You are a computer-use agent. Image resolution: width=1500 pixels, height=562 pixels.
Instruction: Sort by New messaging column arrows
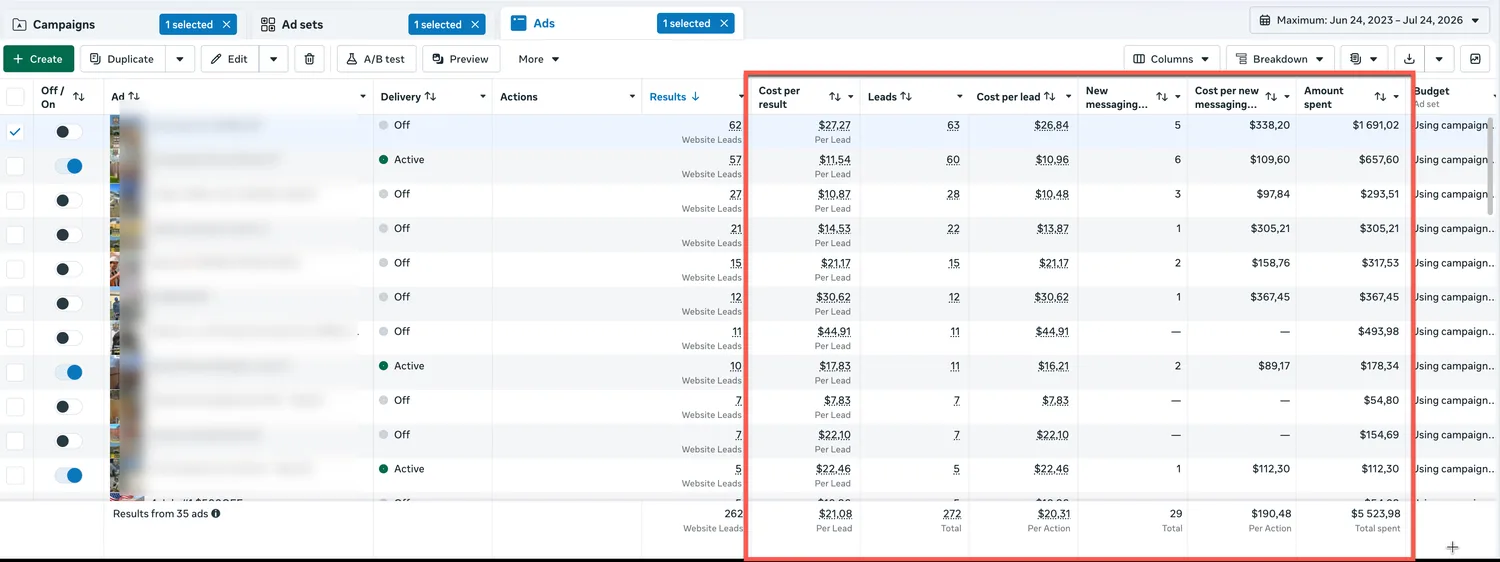[1162, 97]
